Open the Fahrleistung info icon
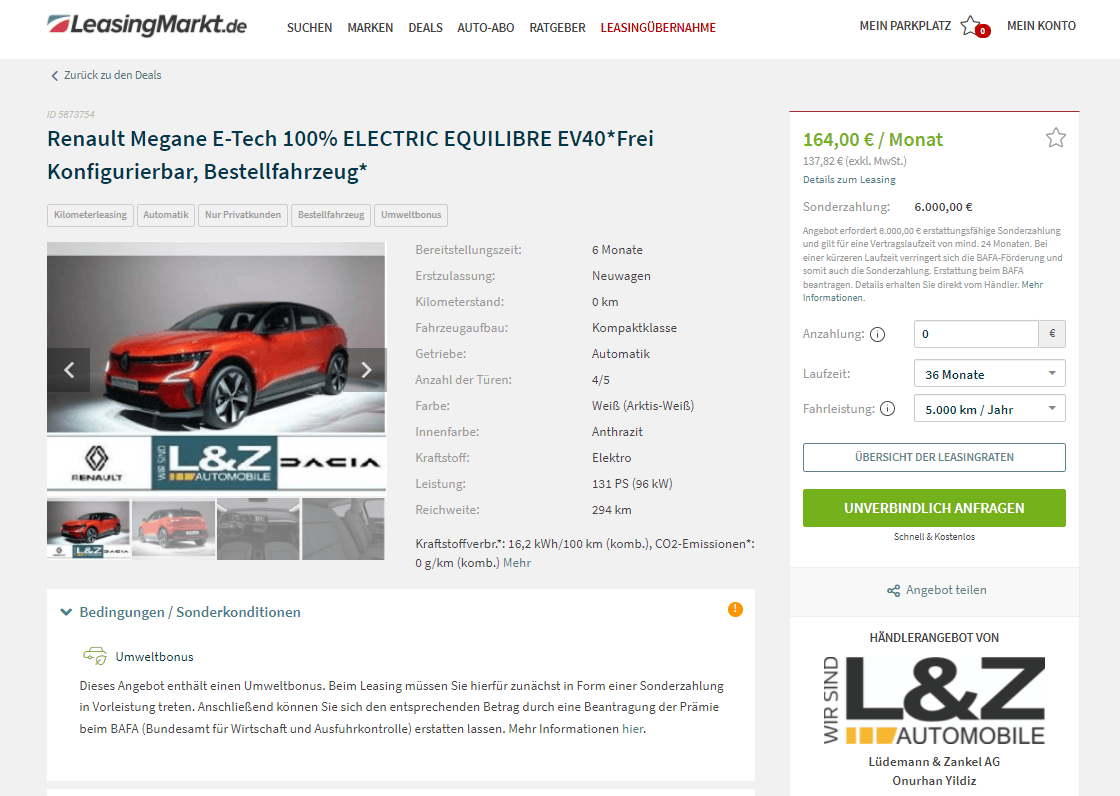Screen dimensions: 1120x796 click(x=887, y=409)
